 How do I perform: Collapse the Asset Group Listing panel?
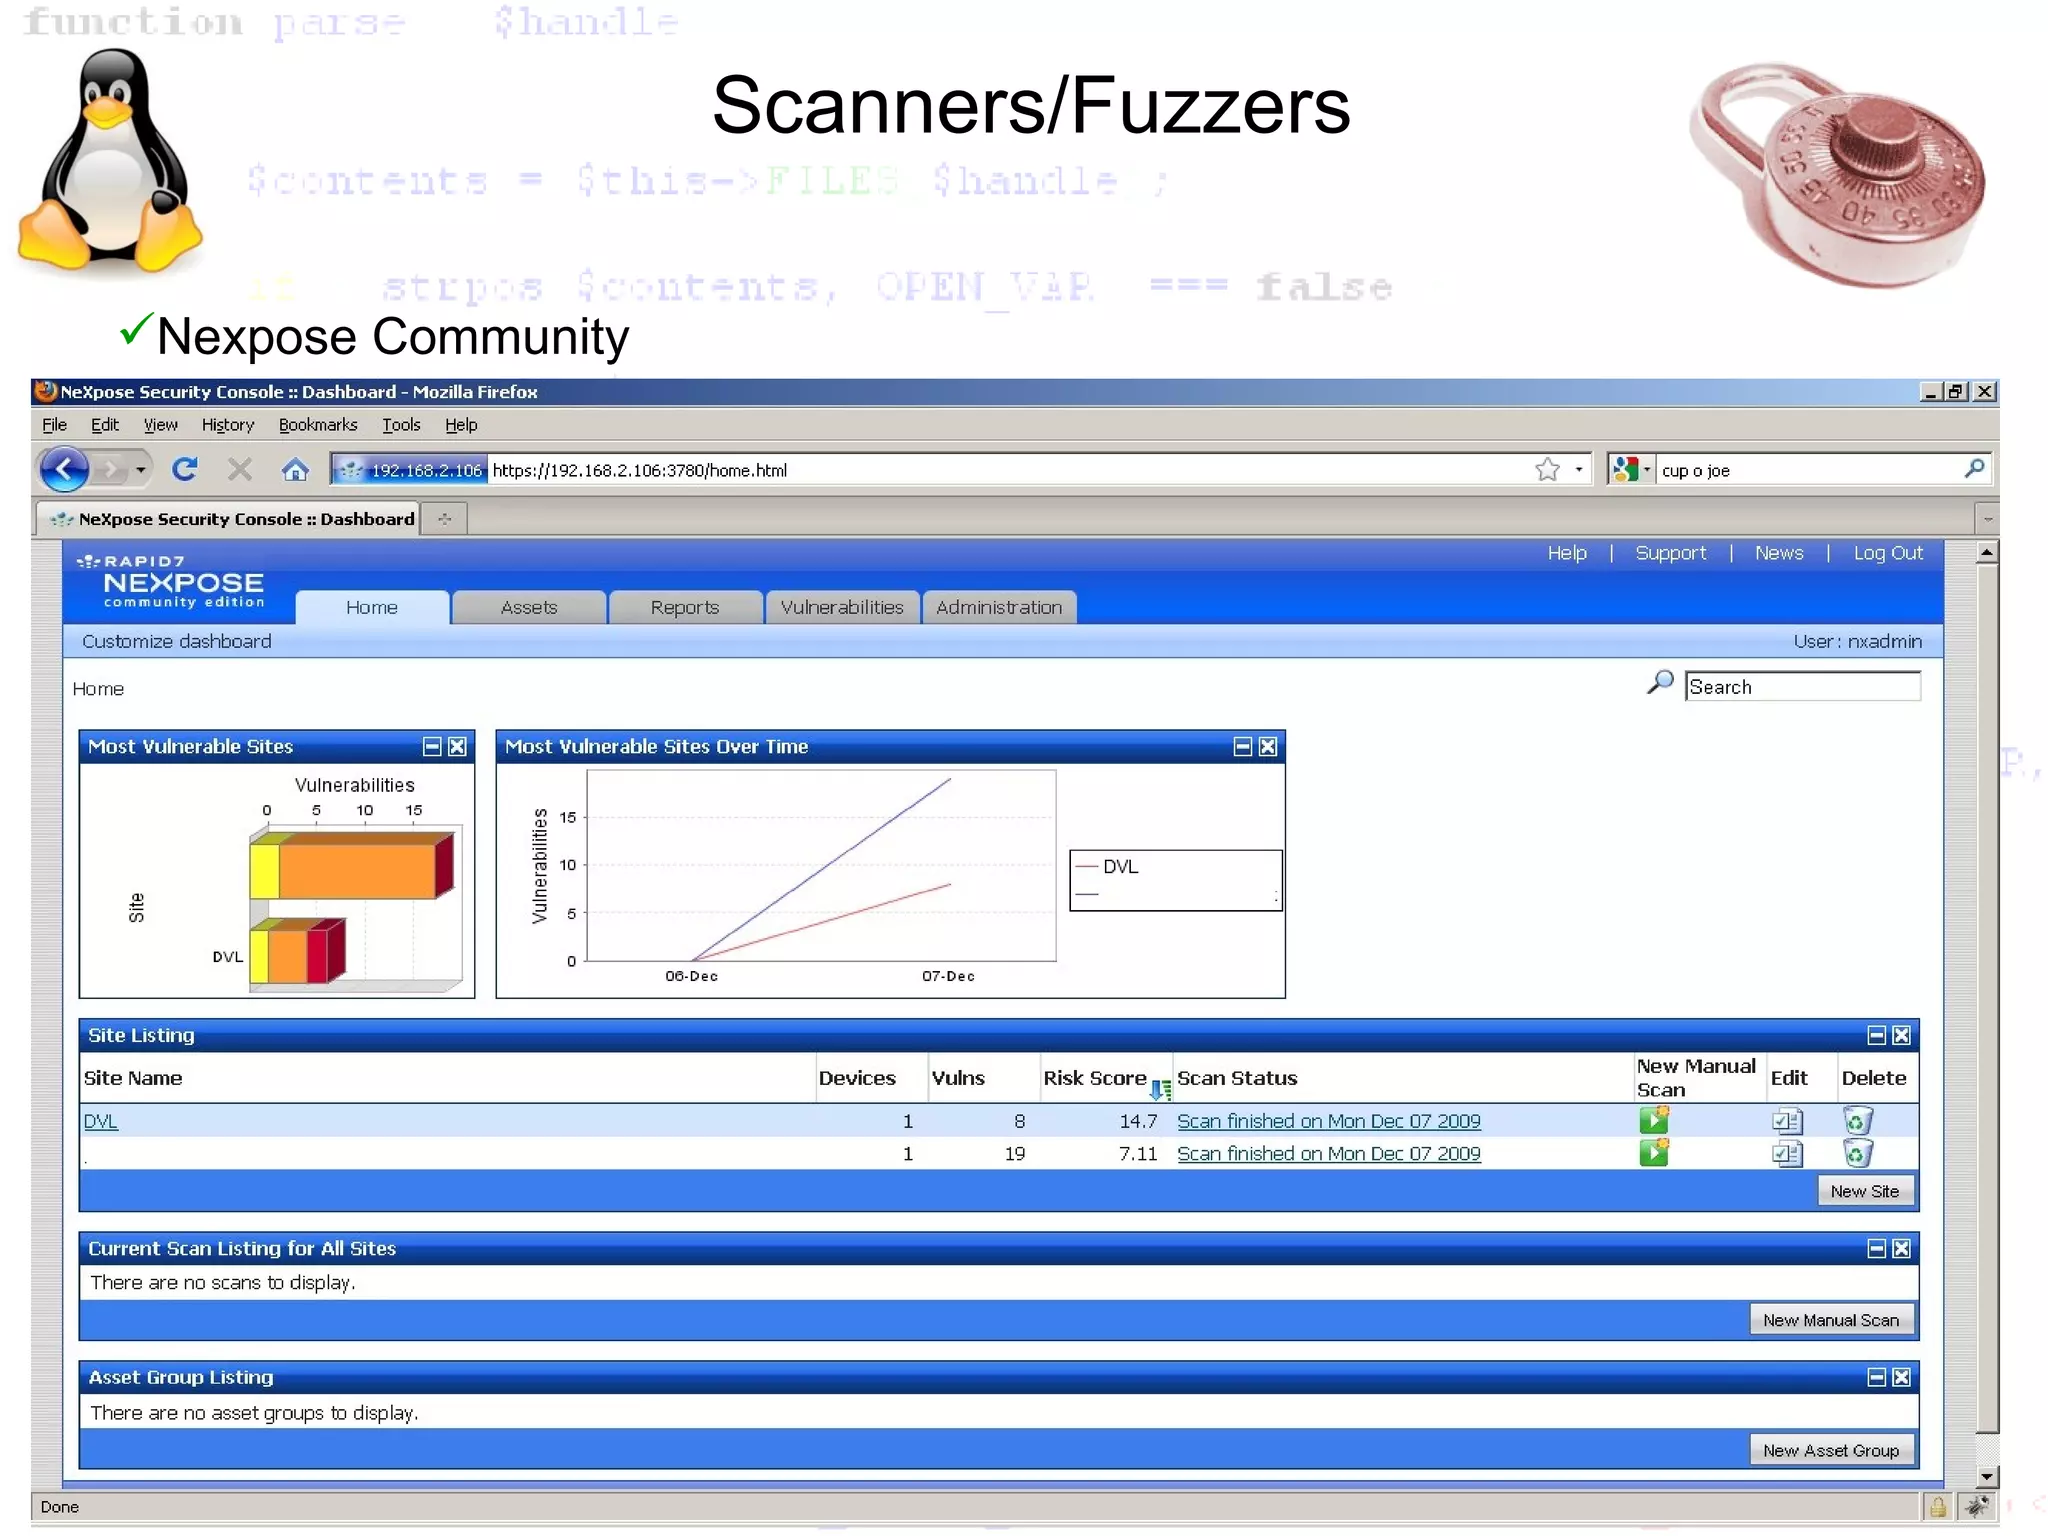pos(1876,1377)
